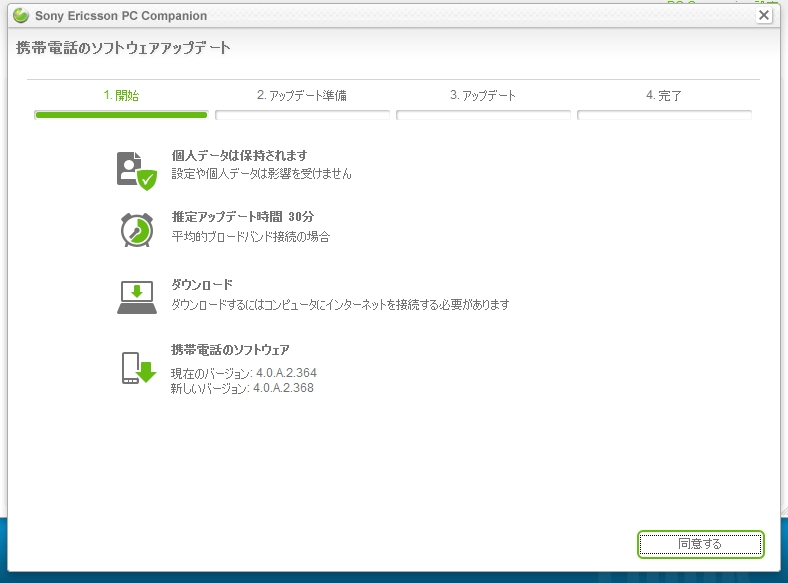788x583 pixels.
Task: Click the new version 4.0.A.2.368 text
Action: tap(242, 388)
